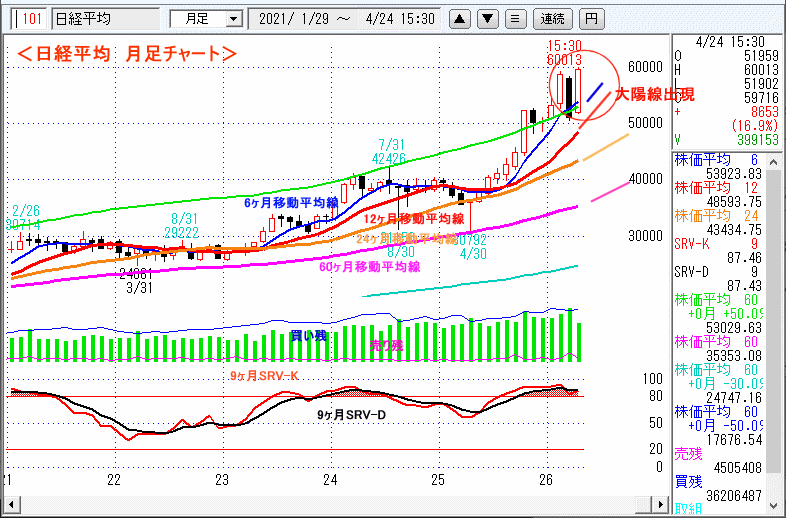Screen dimensions: 786x518
Task: Click the up arrow of indicator panel scrollbar
Action: click(773, 162)
